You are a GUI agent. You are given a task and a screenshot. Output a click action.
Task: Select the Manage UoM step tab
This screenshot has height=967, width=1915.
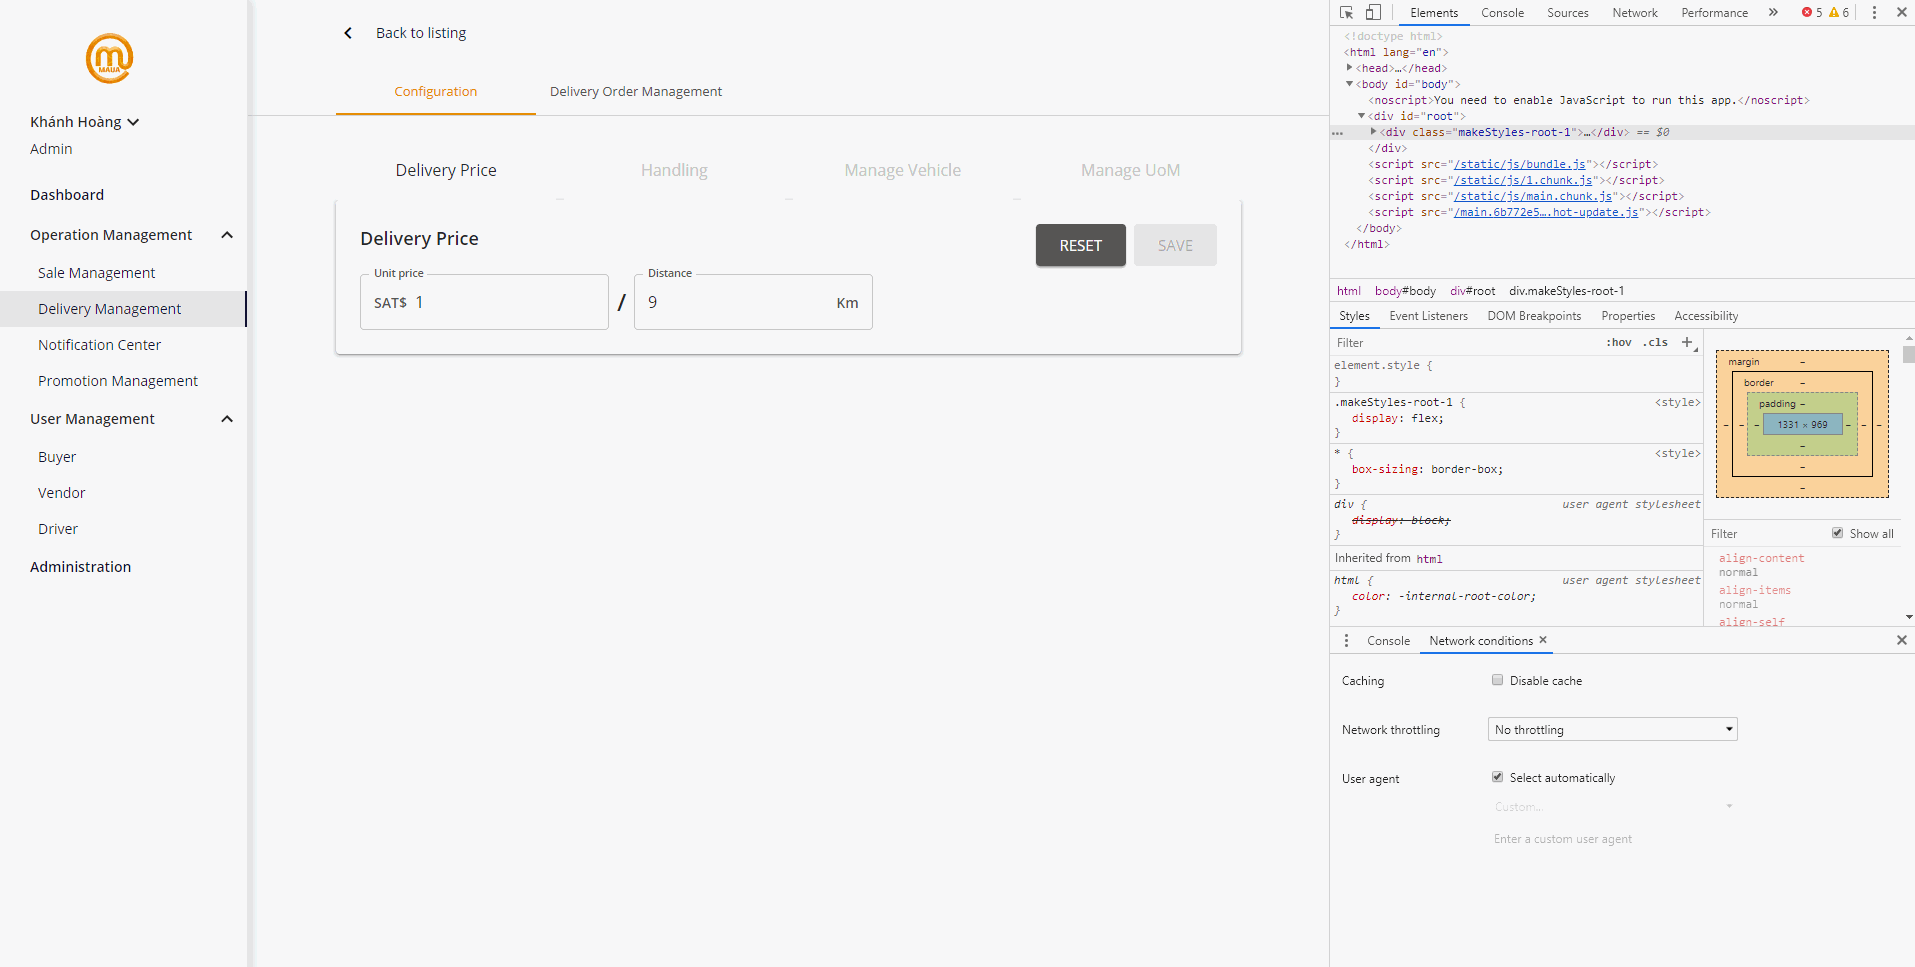coord(1131,170)
